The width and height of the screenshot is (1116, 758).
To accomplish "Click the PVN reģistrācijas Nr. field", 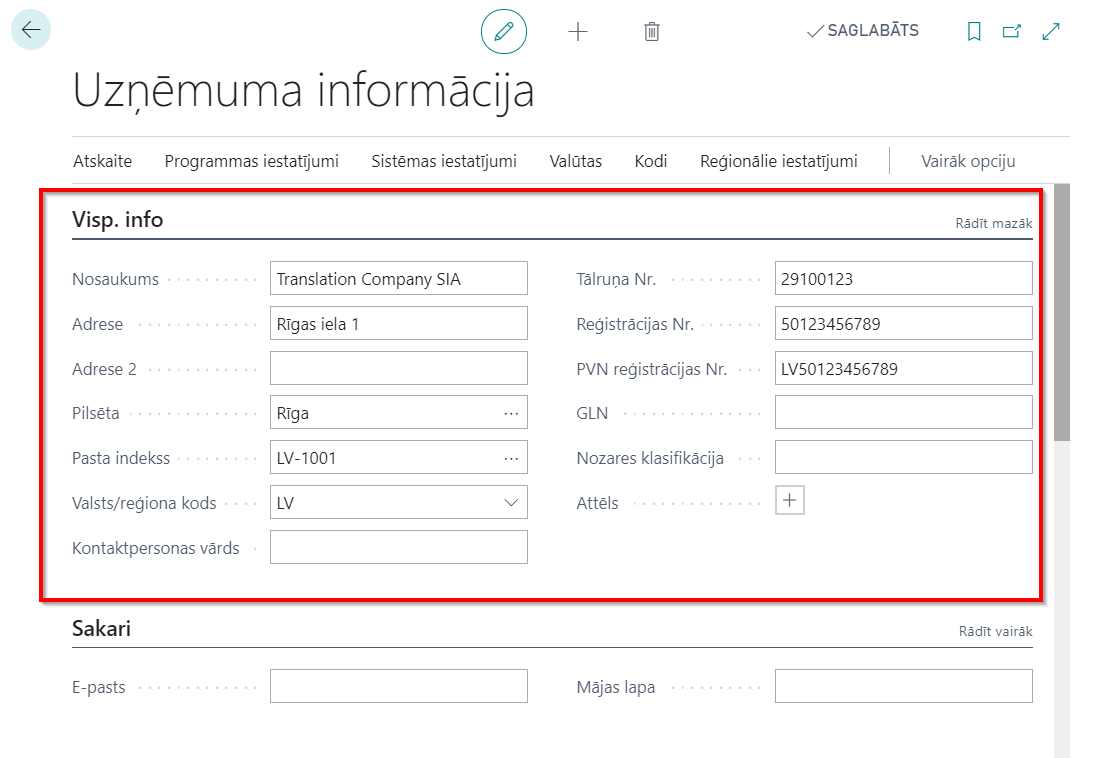I will tap(904, 368).
